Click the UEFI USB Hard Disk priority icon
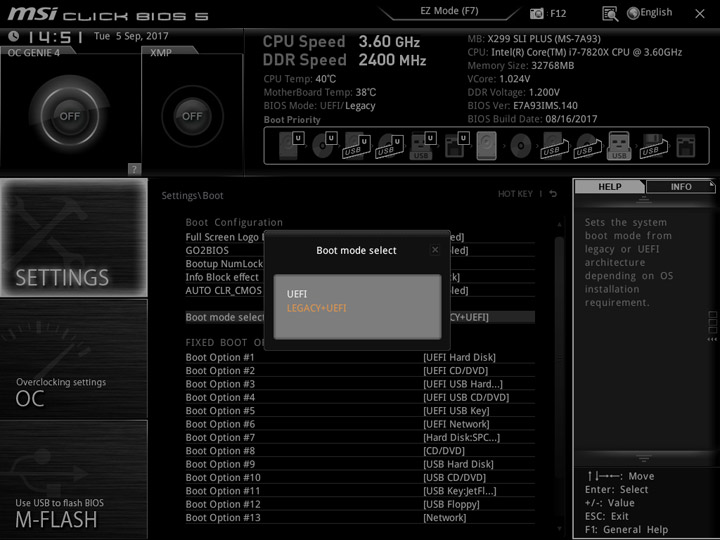 click(357, 146)
